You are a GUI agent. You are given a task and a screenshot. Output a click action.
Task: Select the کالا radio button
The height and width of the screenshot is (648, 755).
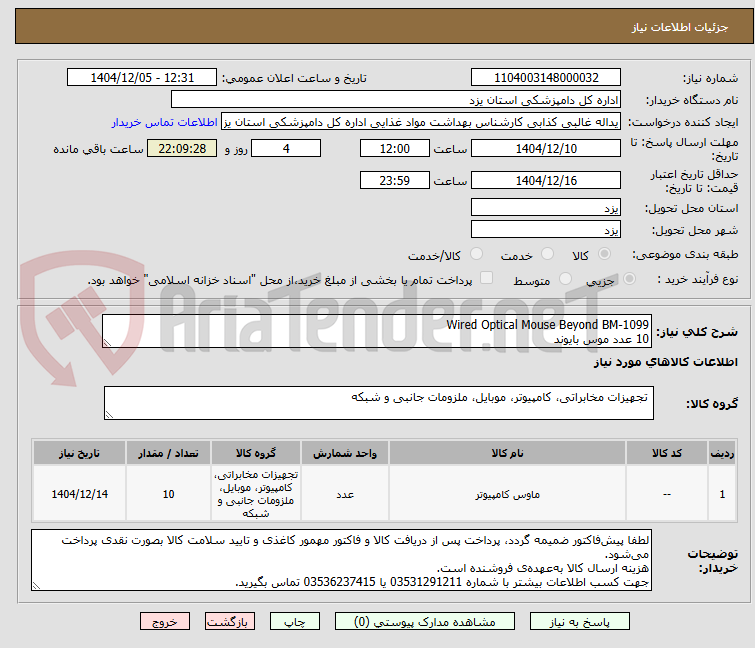coord(604,254)
